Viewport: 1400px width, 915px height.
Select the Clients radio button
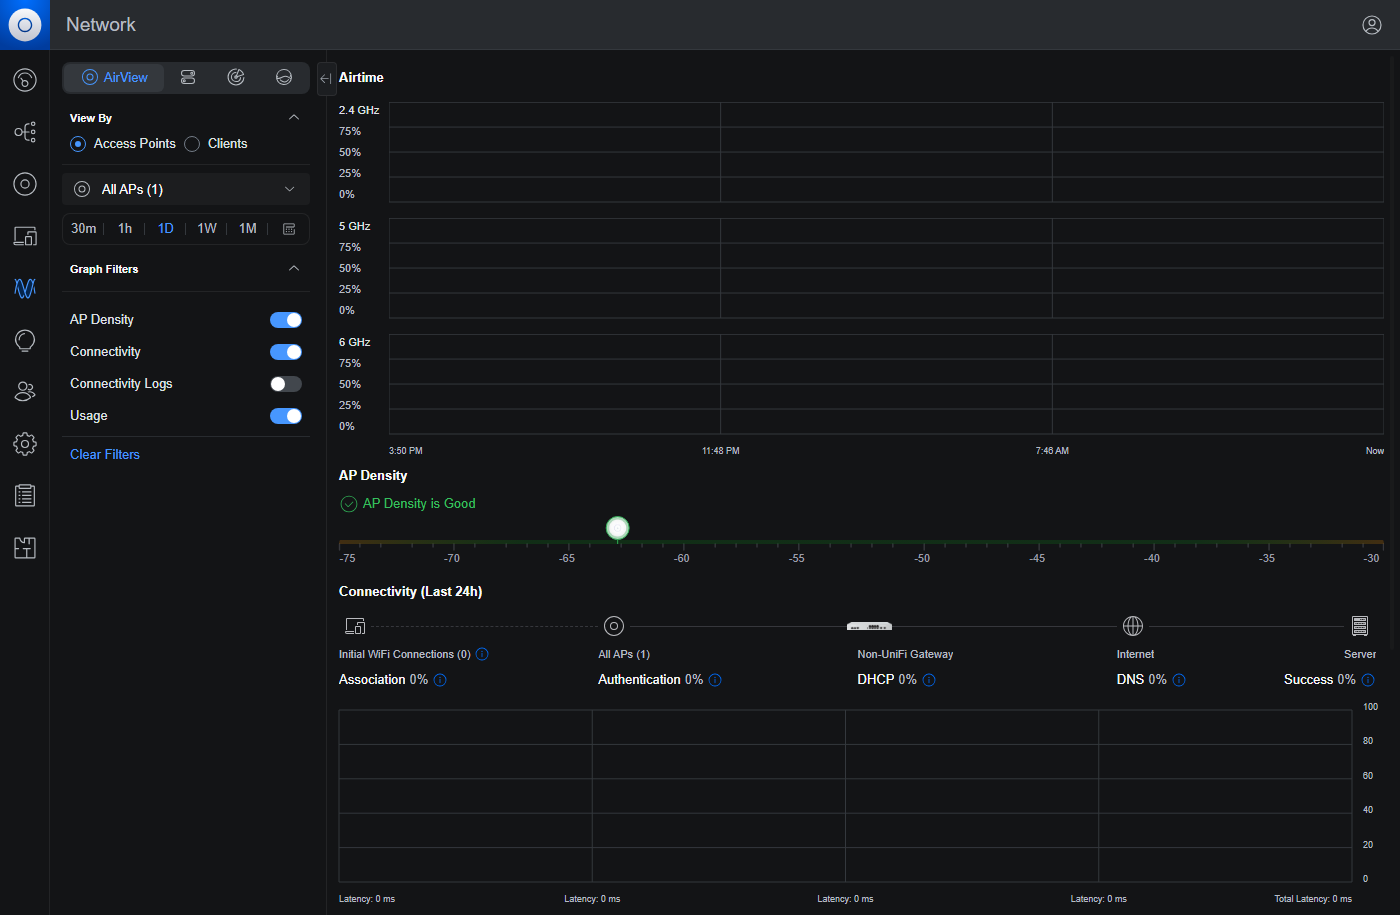click(192, 144)
